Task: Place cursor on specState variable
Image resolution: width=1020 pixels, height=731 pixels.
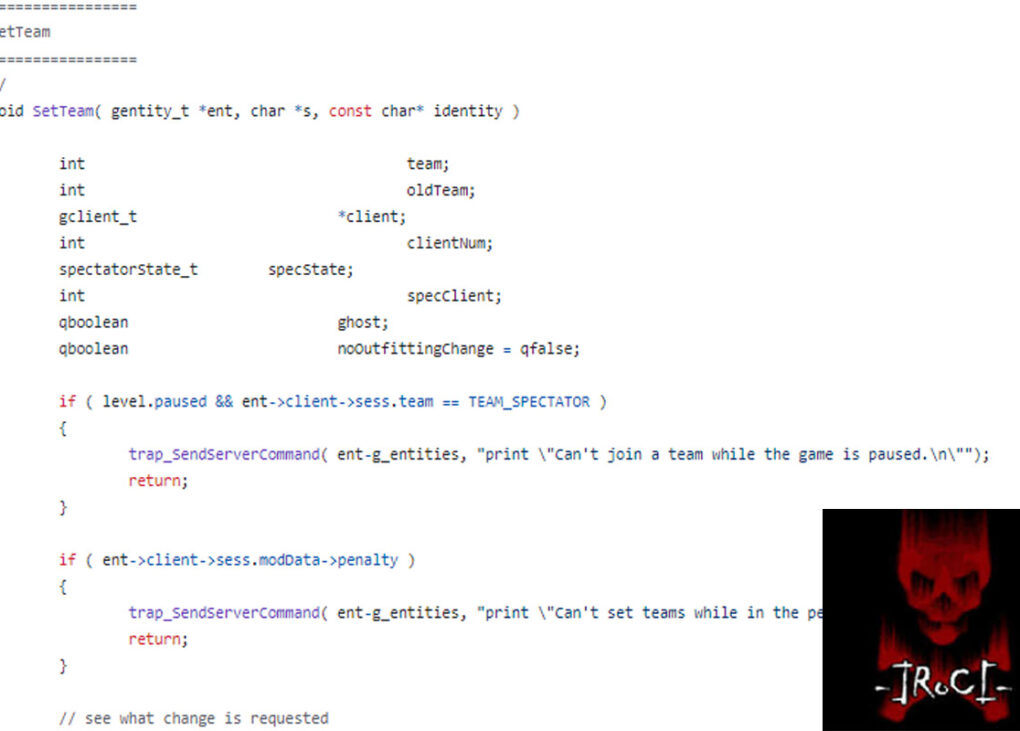Action: [310, 269]
